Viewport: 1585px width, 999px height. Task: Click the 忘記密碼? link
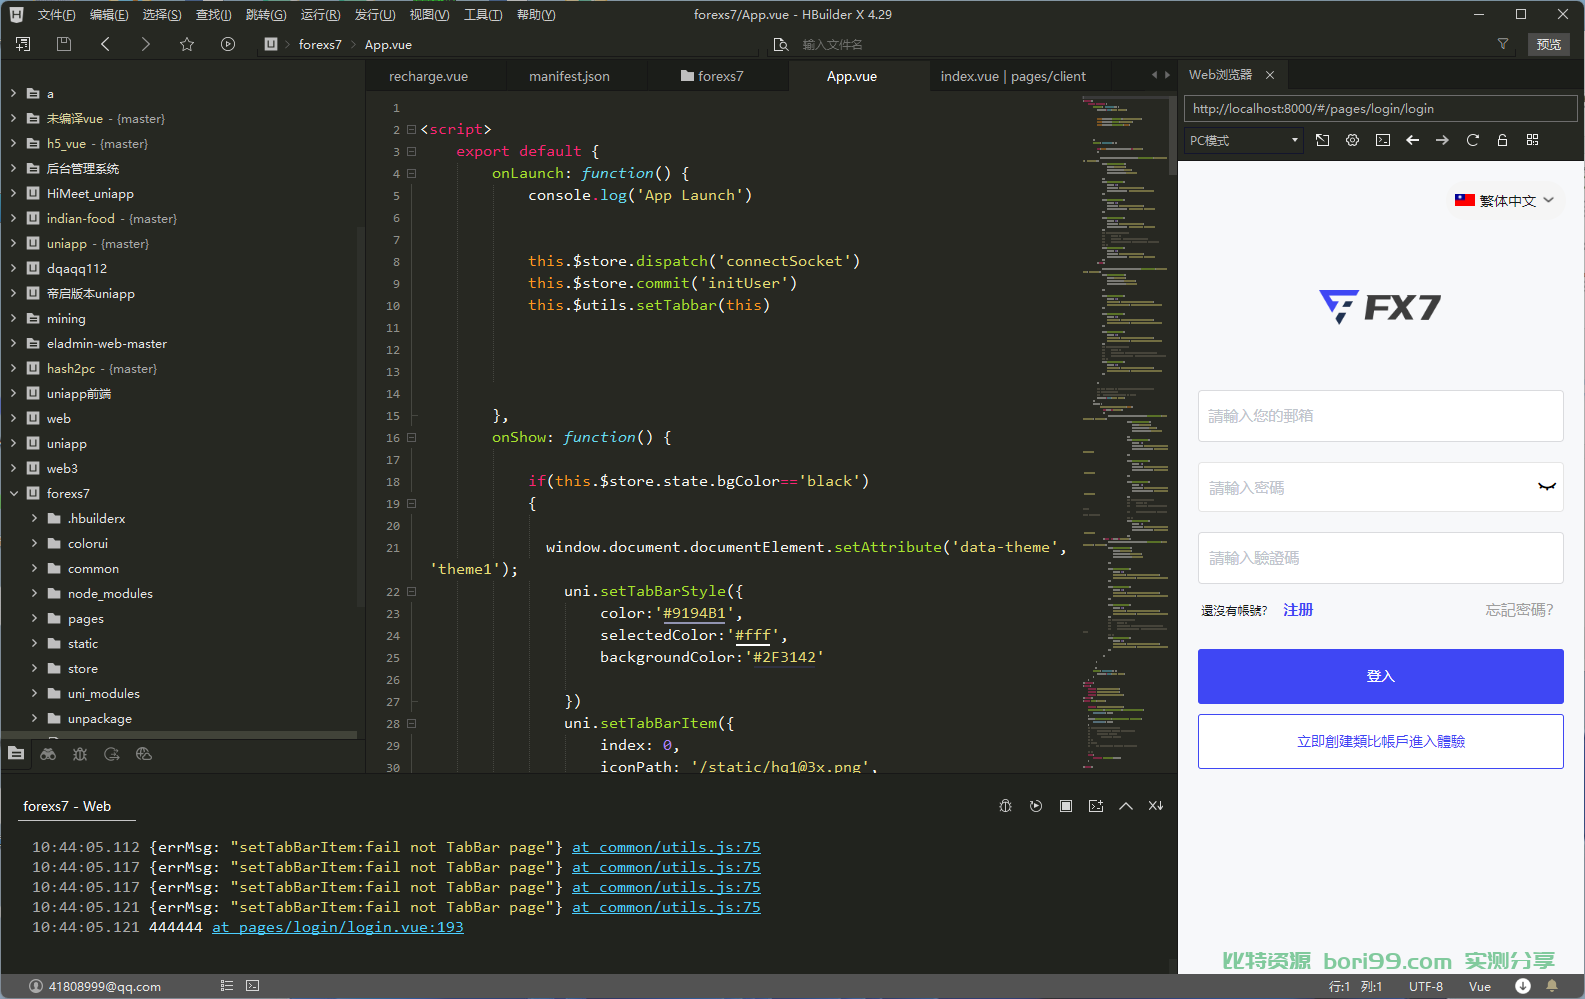point(1519,610)
